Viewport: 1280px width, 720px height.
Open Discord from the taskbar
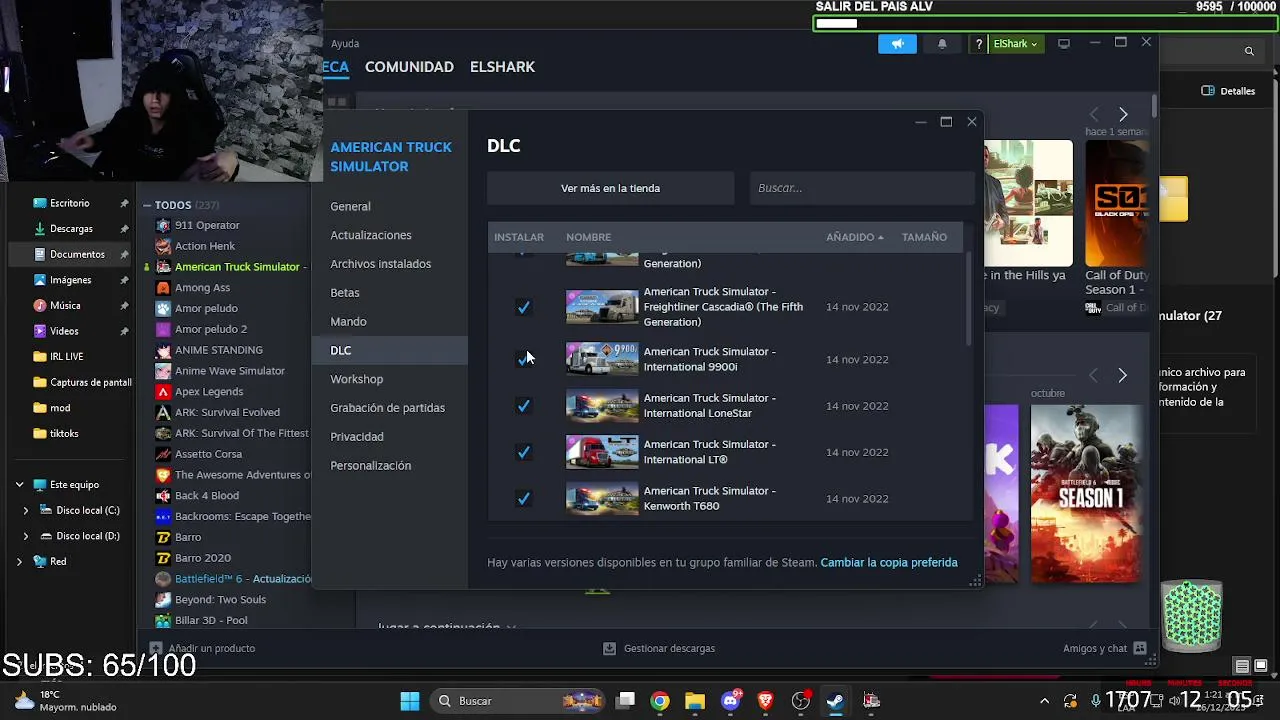point(731,701)
